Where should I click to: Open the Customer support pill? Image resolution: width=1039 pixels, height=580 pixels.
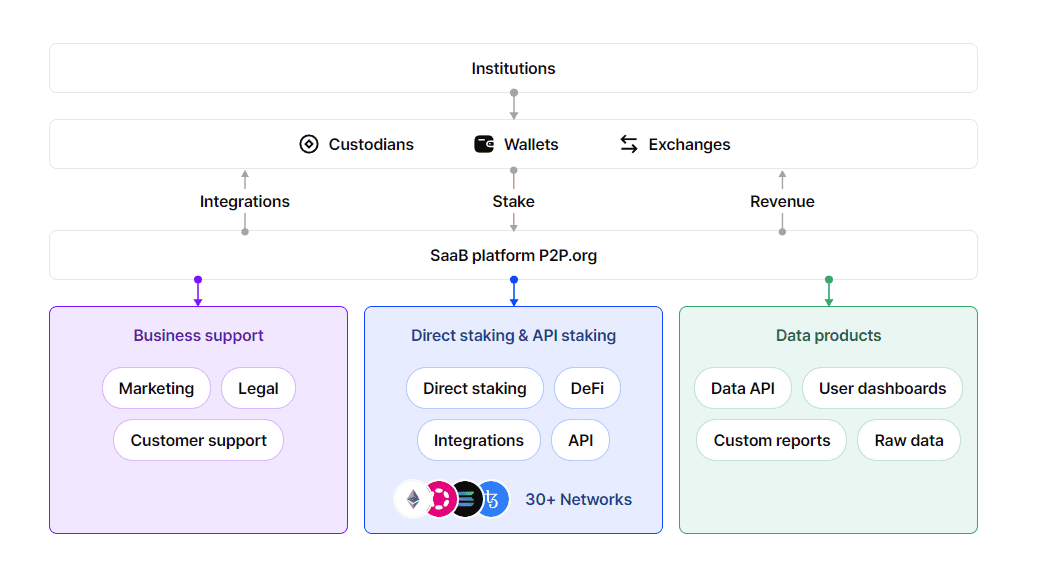198,440
